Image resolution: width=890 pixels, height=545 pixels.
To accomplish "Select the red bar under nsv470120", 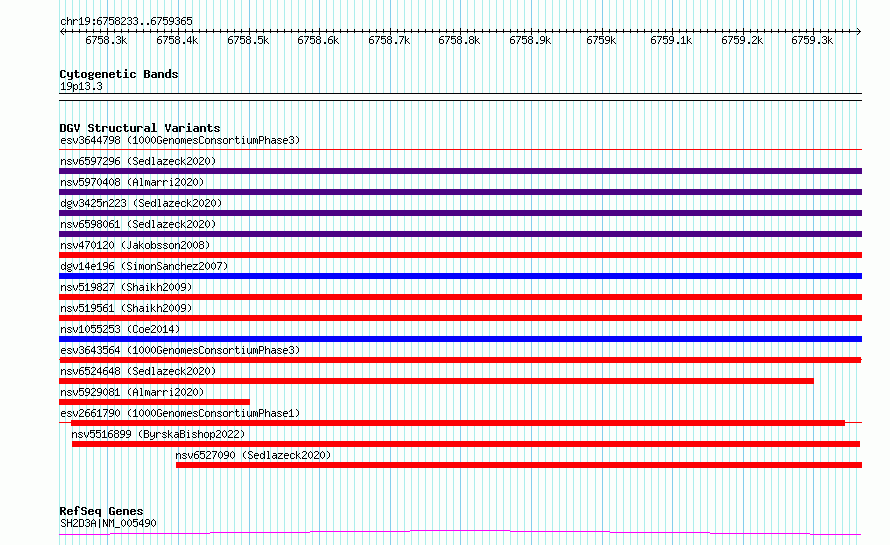I will coord(460,255).
